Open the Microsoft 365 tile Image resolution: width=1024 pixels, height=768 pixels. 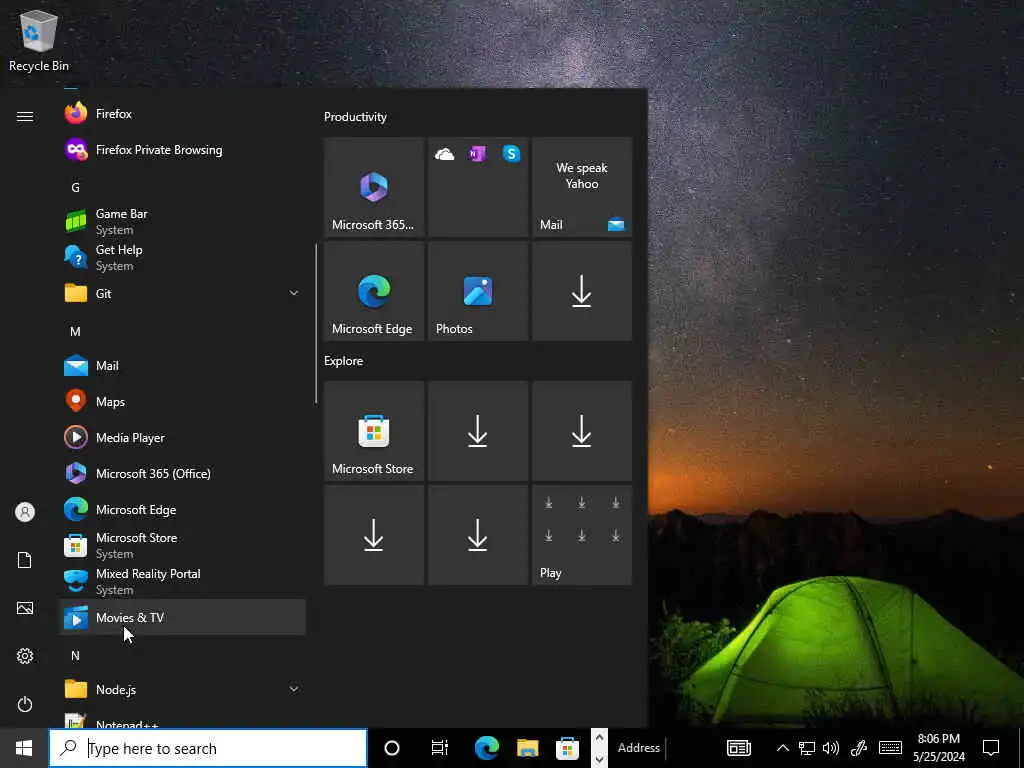pos(374,187)
